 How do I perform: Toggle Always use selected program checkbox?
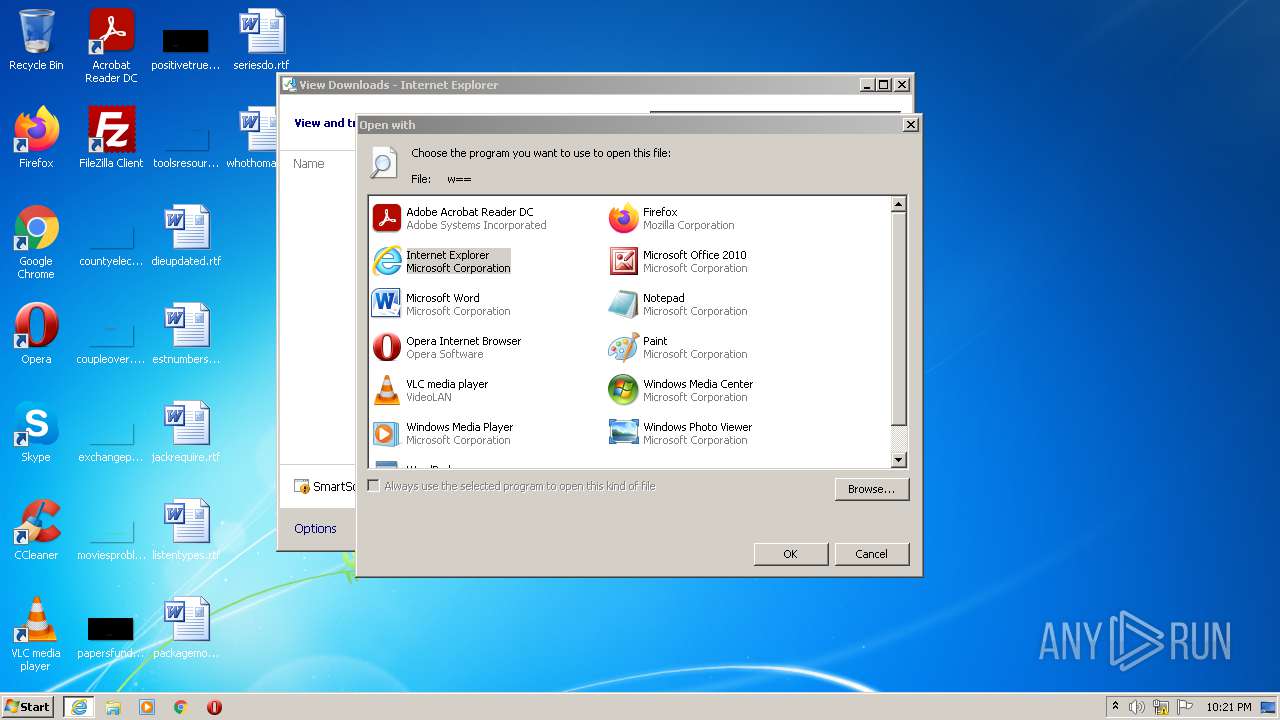click(x=374, y=486)
